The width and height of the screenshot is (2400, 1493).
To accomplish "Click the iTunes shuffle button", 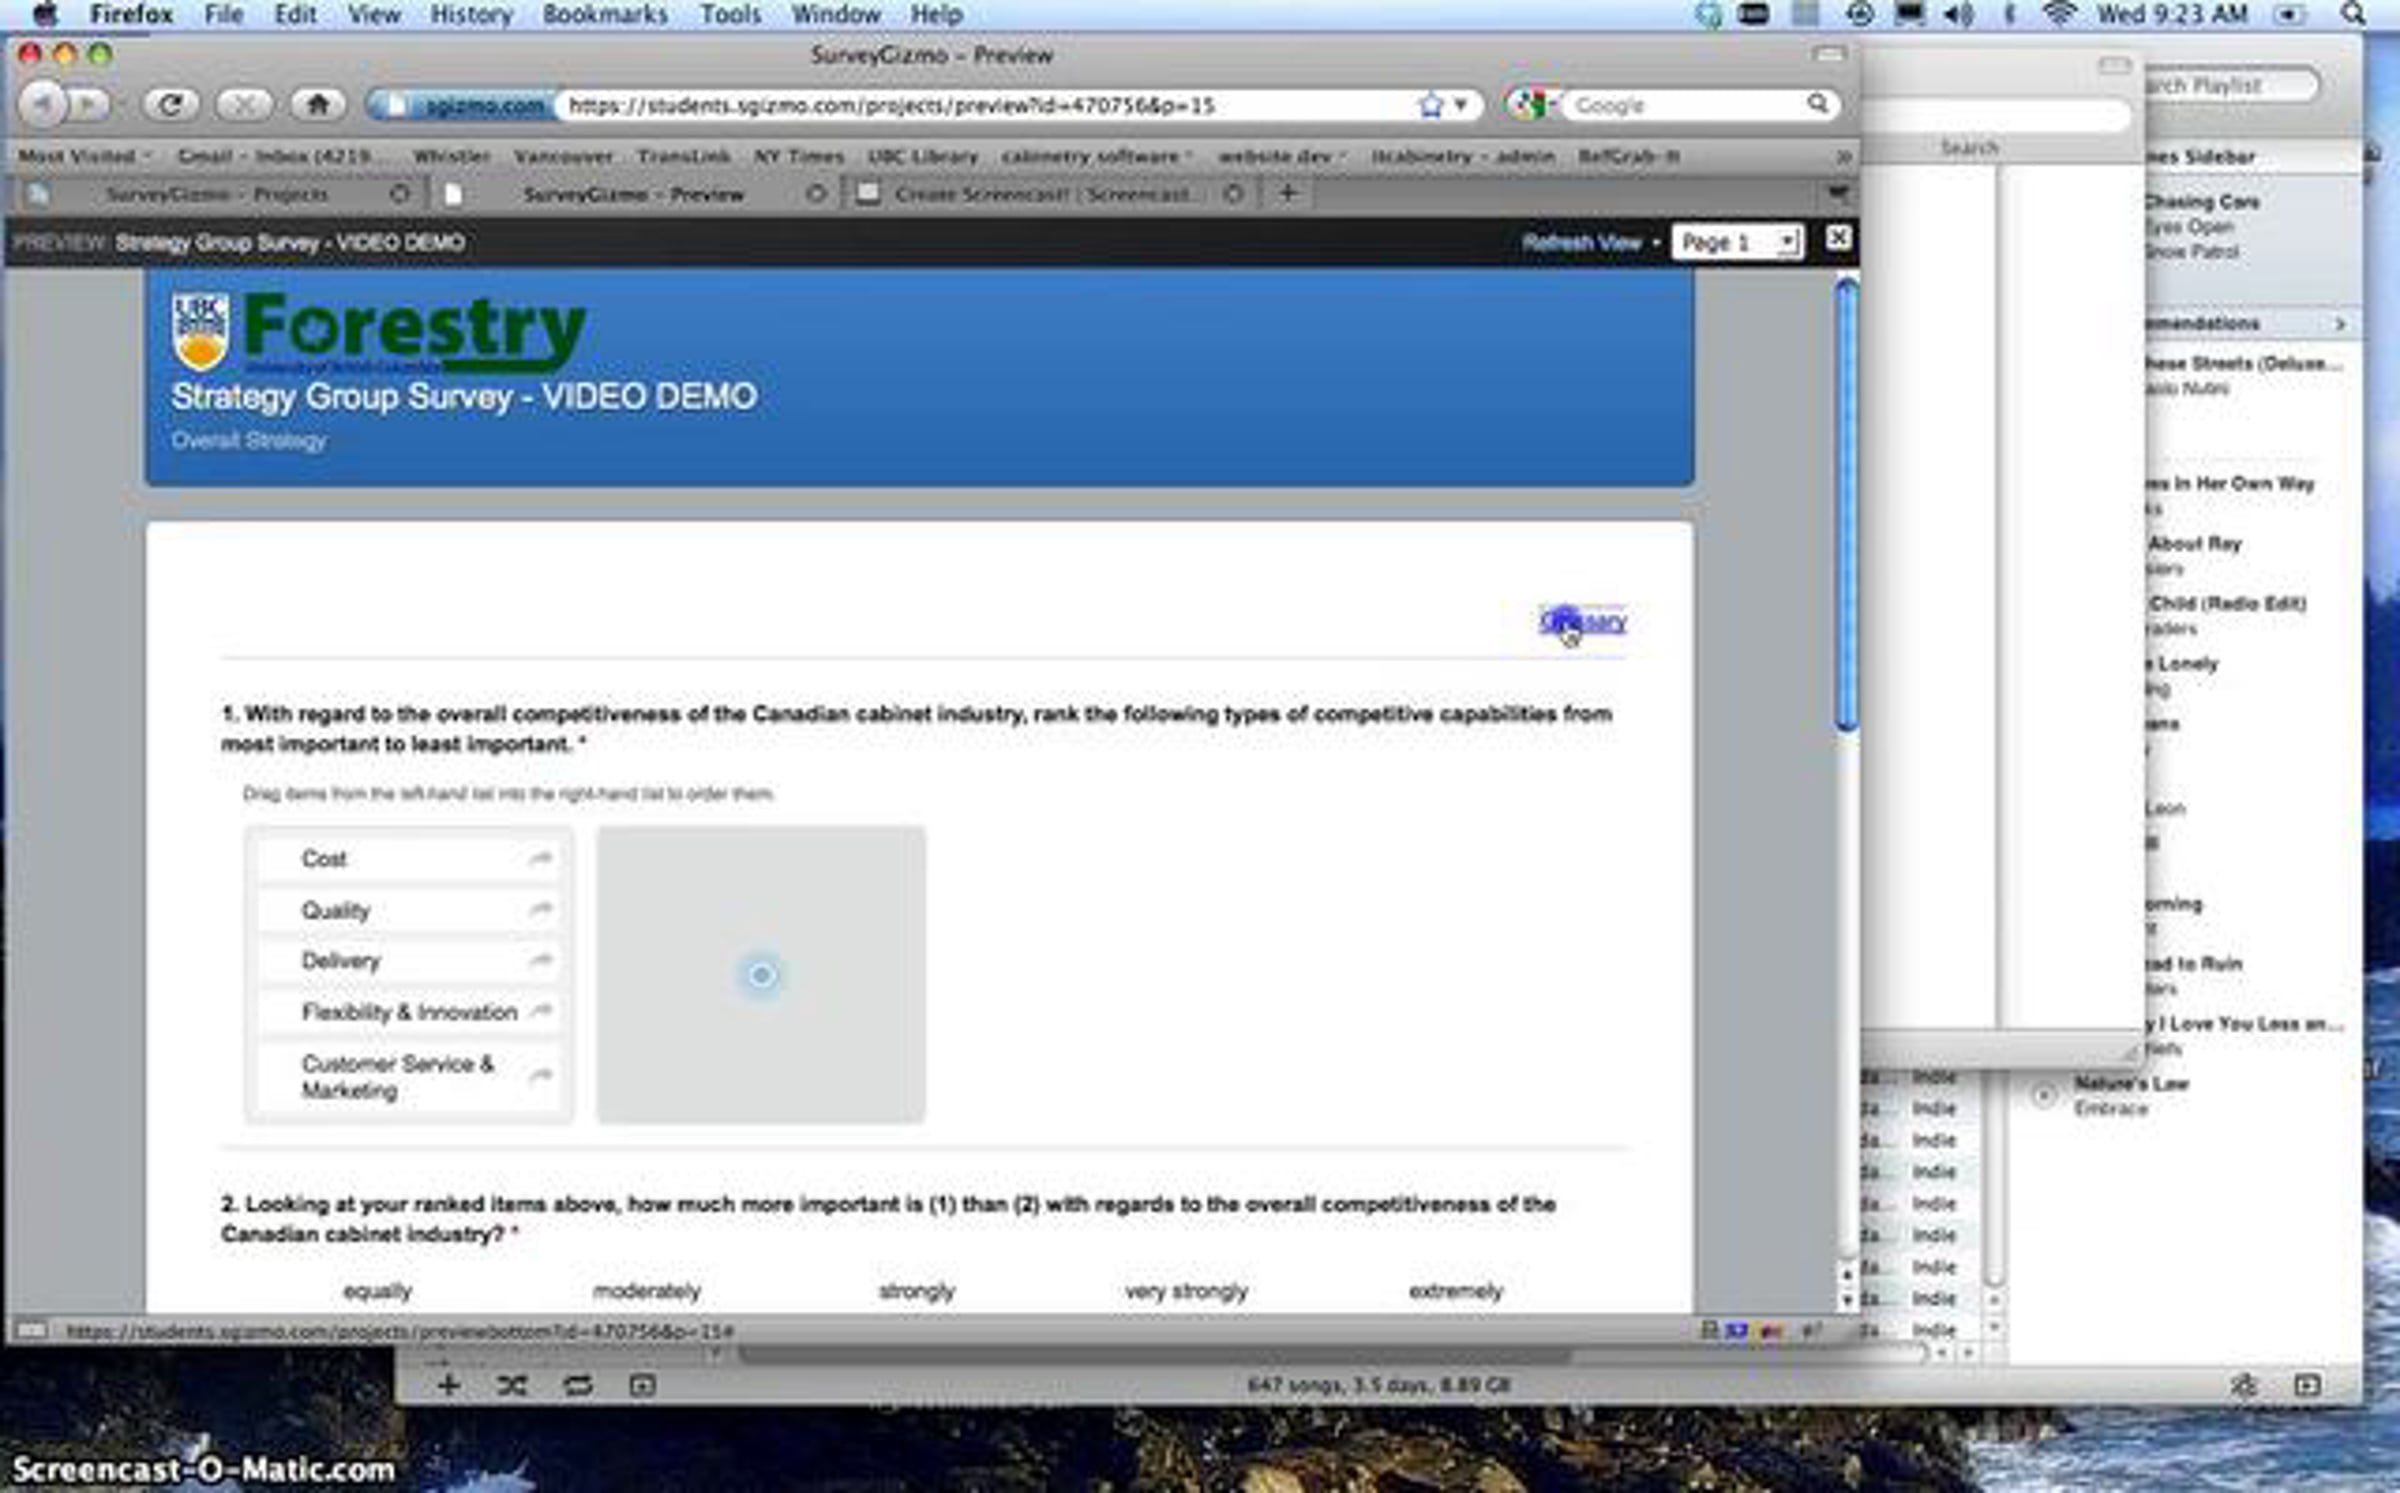I will pyautogui.click(x=512, y=1385).
